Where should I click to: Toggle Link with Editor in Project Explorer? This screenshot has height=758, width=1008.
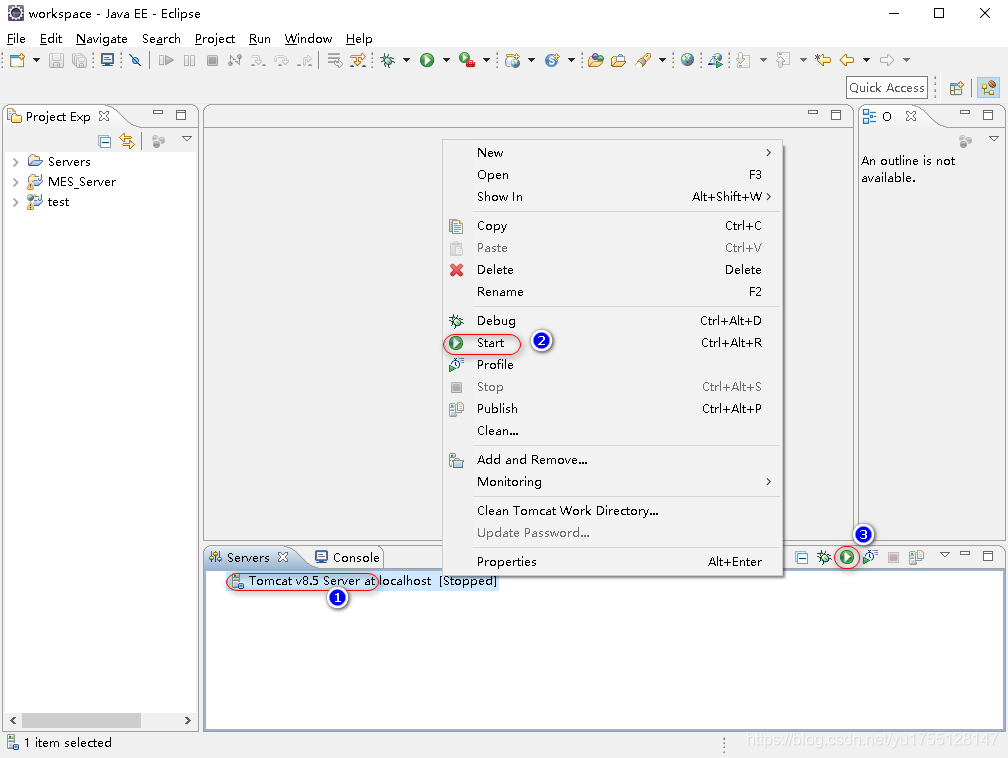click(x=127, y=141)
